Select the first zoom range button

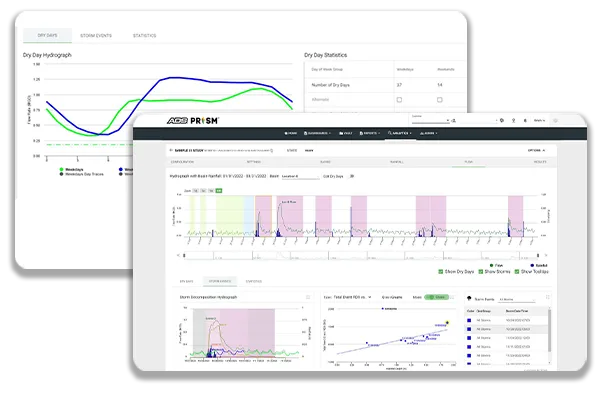[x=196, y=191]
